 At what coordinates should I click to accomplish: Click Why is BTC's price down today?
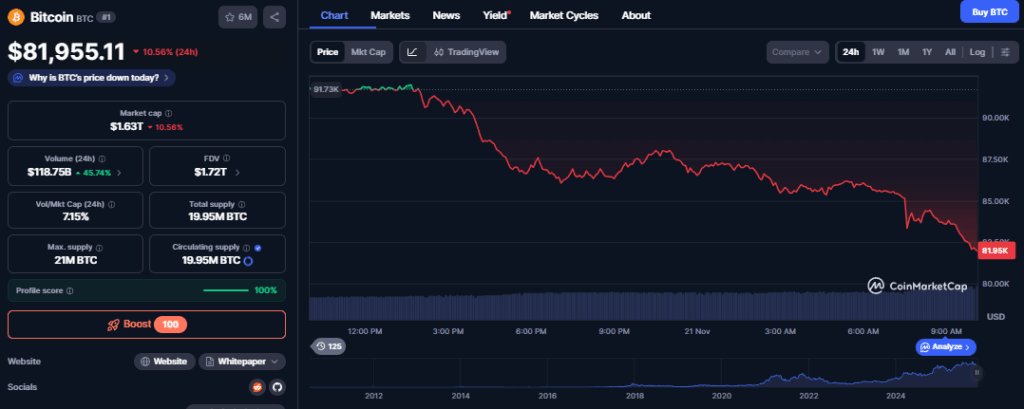point(92,78)
